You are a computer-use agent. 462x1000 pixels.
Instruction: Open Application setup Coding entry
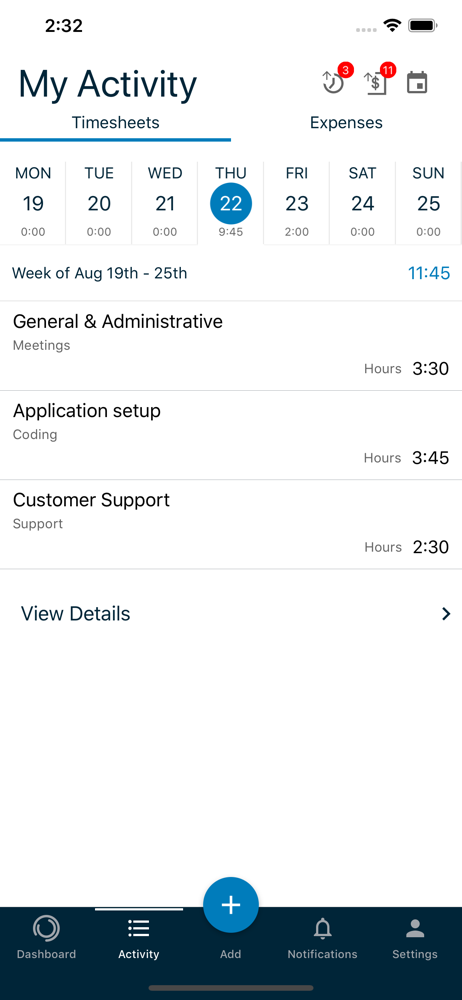(x=231, y=435)
